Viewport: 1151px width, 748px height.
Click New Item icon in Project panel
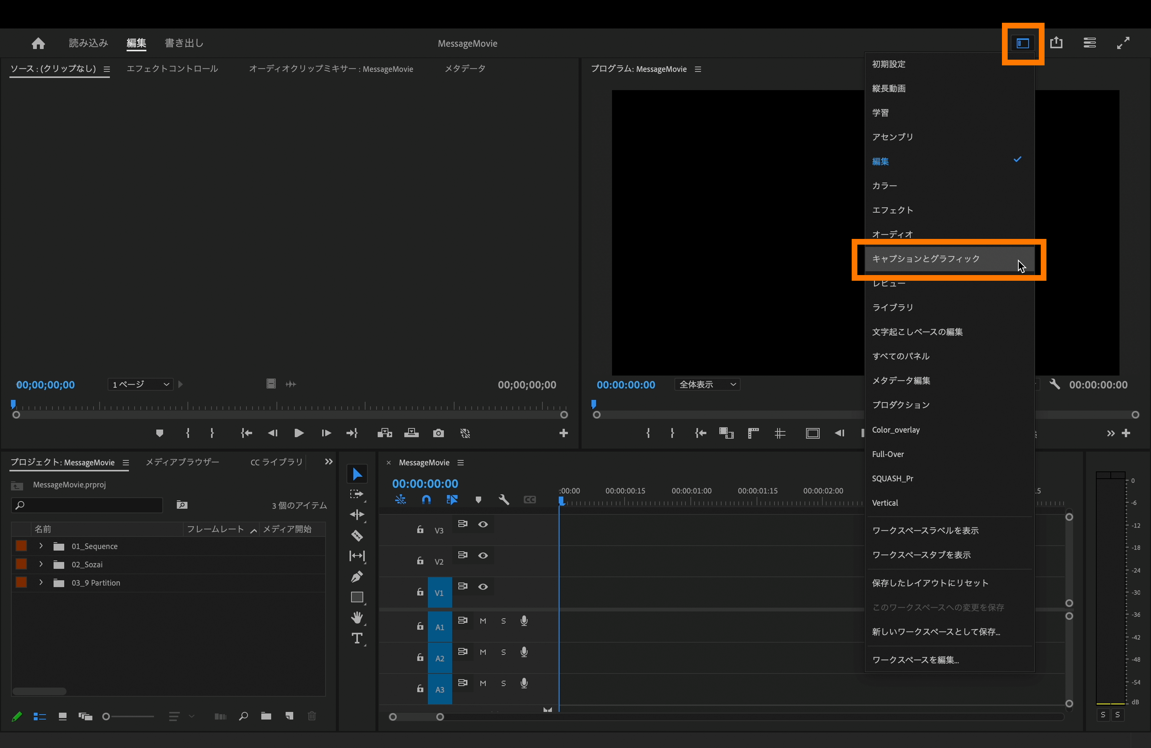tap(289, 716)
